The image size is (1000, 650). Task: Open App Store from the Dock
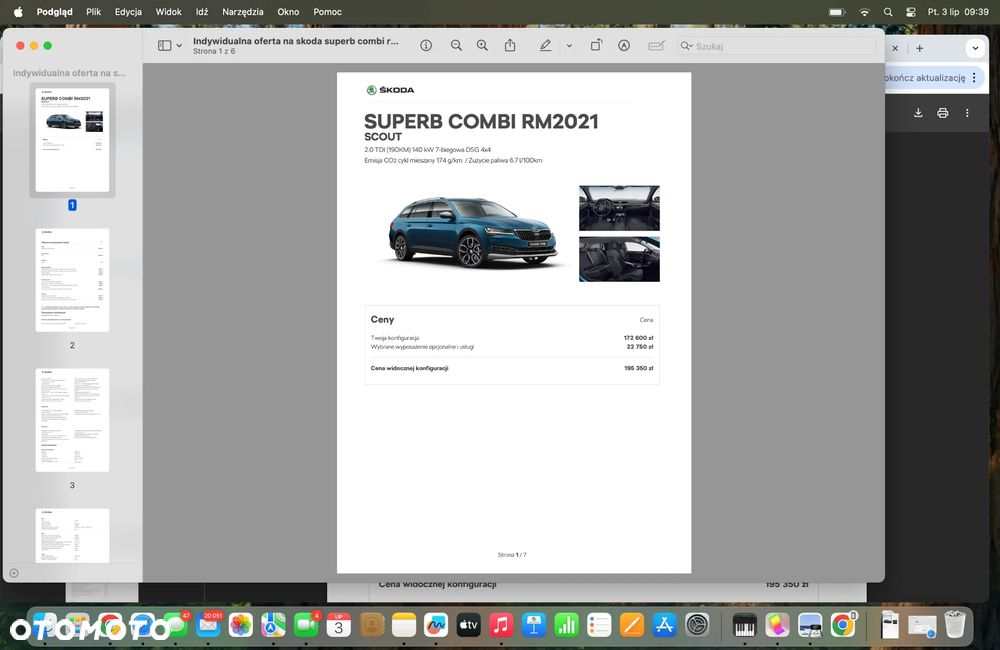664,625
